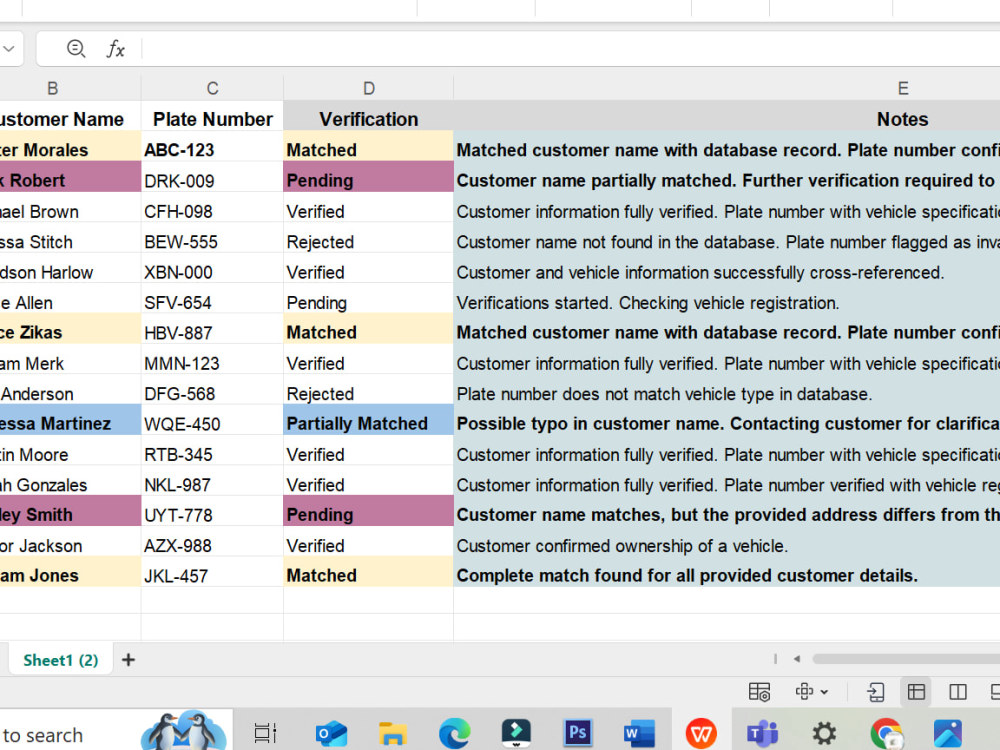Add a new sheet with plus button
The image size is (1000, 750).
128,660
